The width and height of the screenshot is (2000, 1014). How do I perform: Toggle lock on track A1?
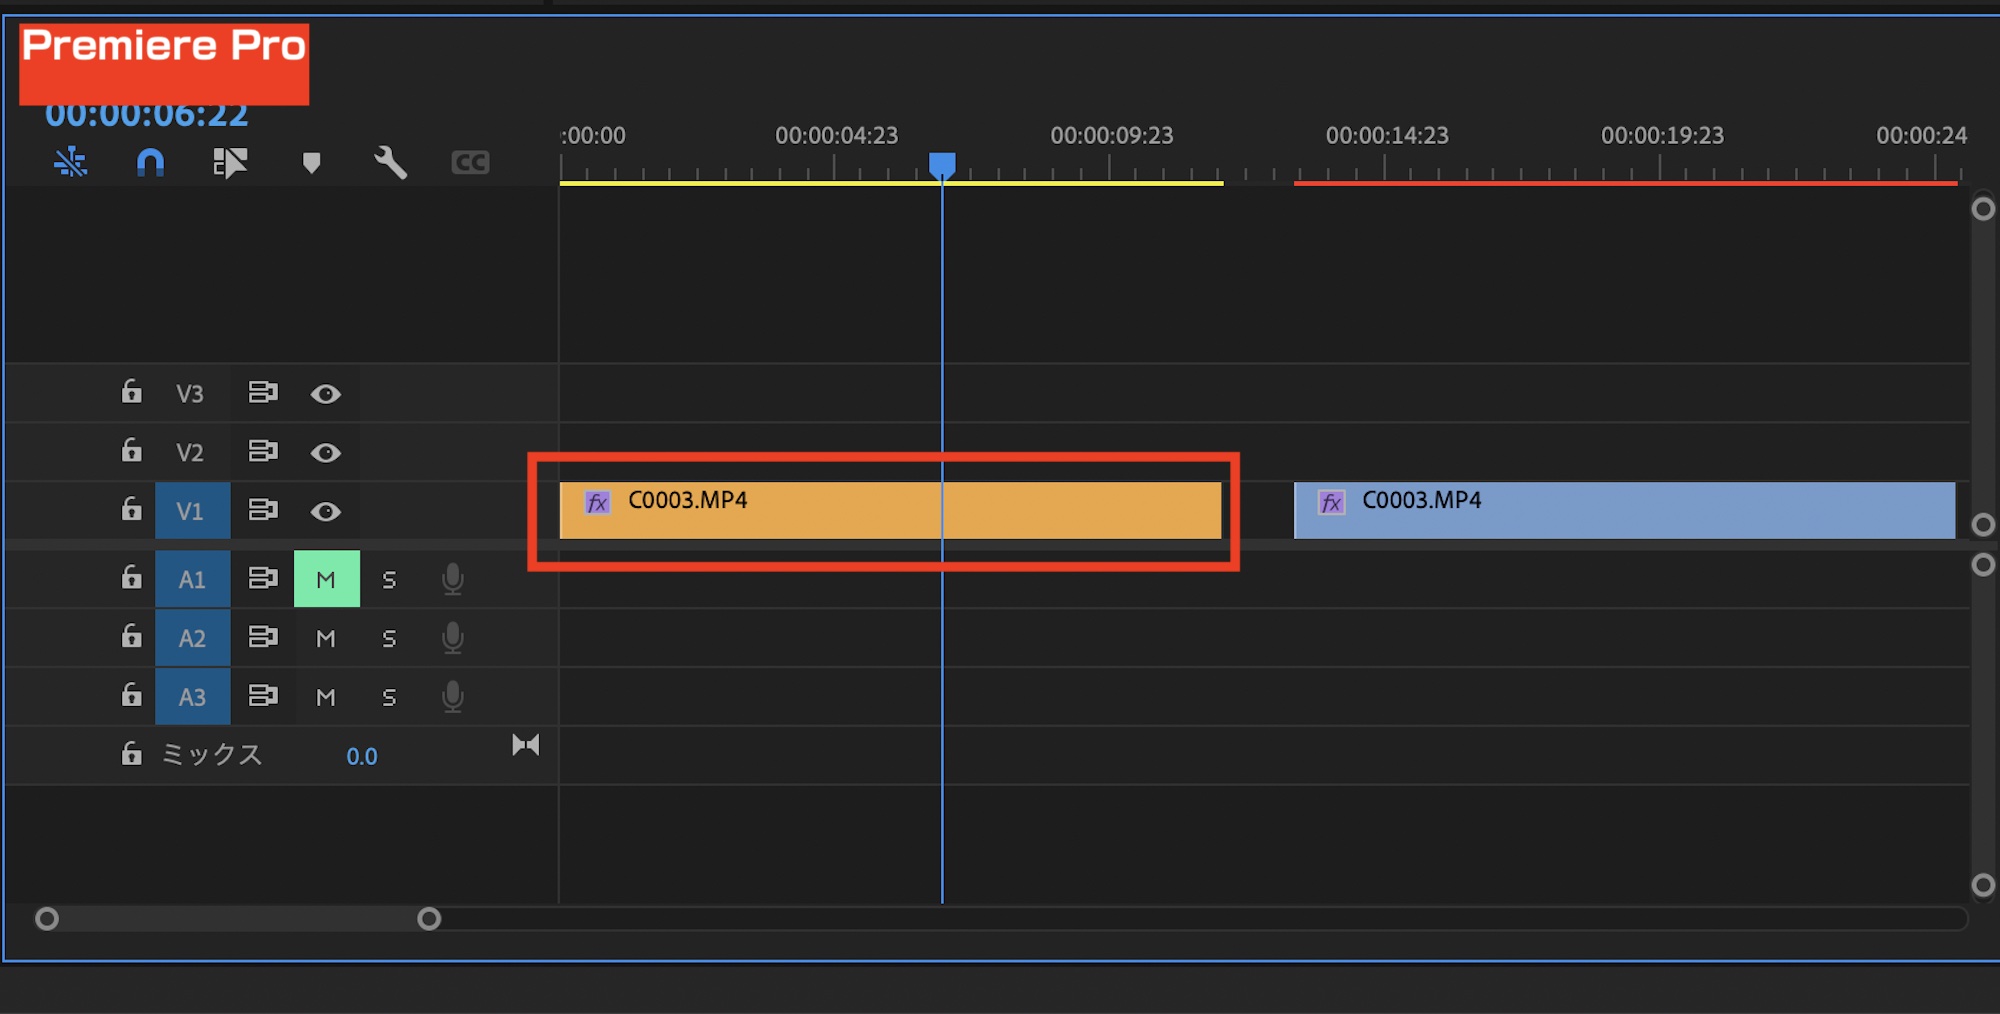(131, 577)
